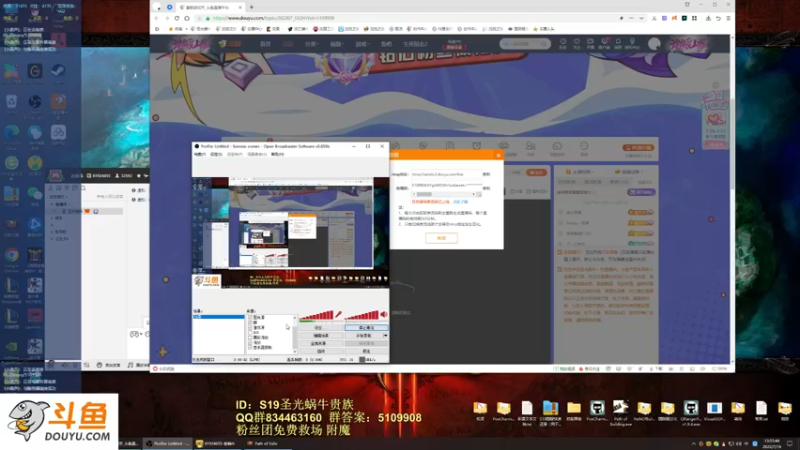Click the history clock icon in the Douyu header
The height and width of the screenshot is (450, 800).
pyautogui.click(x=563, y=43)
